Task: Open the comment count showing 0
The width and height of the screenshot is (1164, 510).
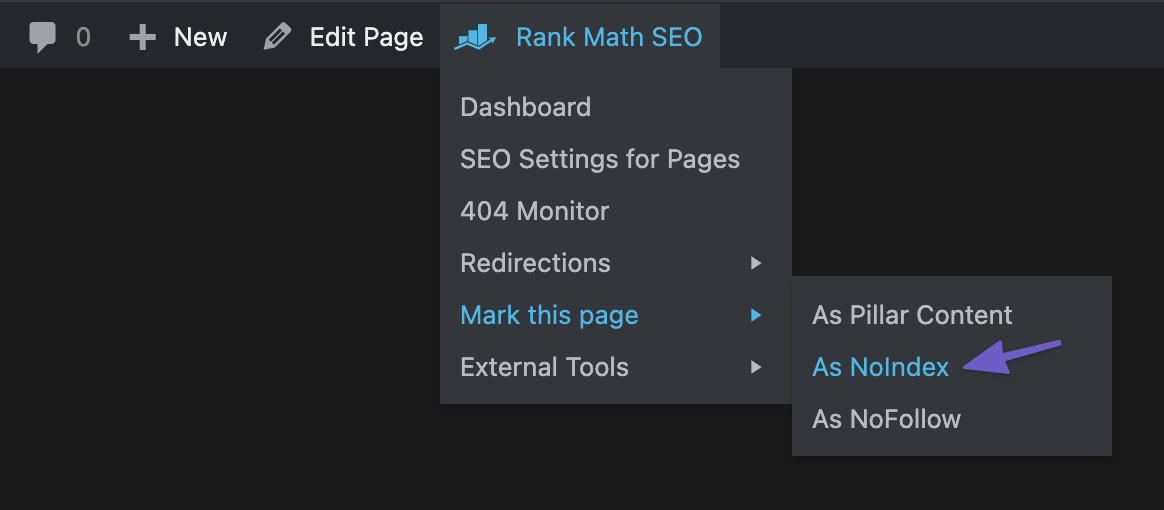Action: tap(83, 37)
